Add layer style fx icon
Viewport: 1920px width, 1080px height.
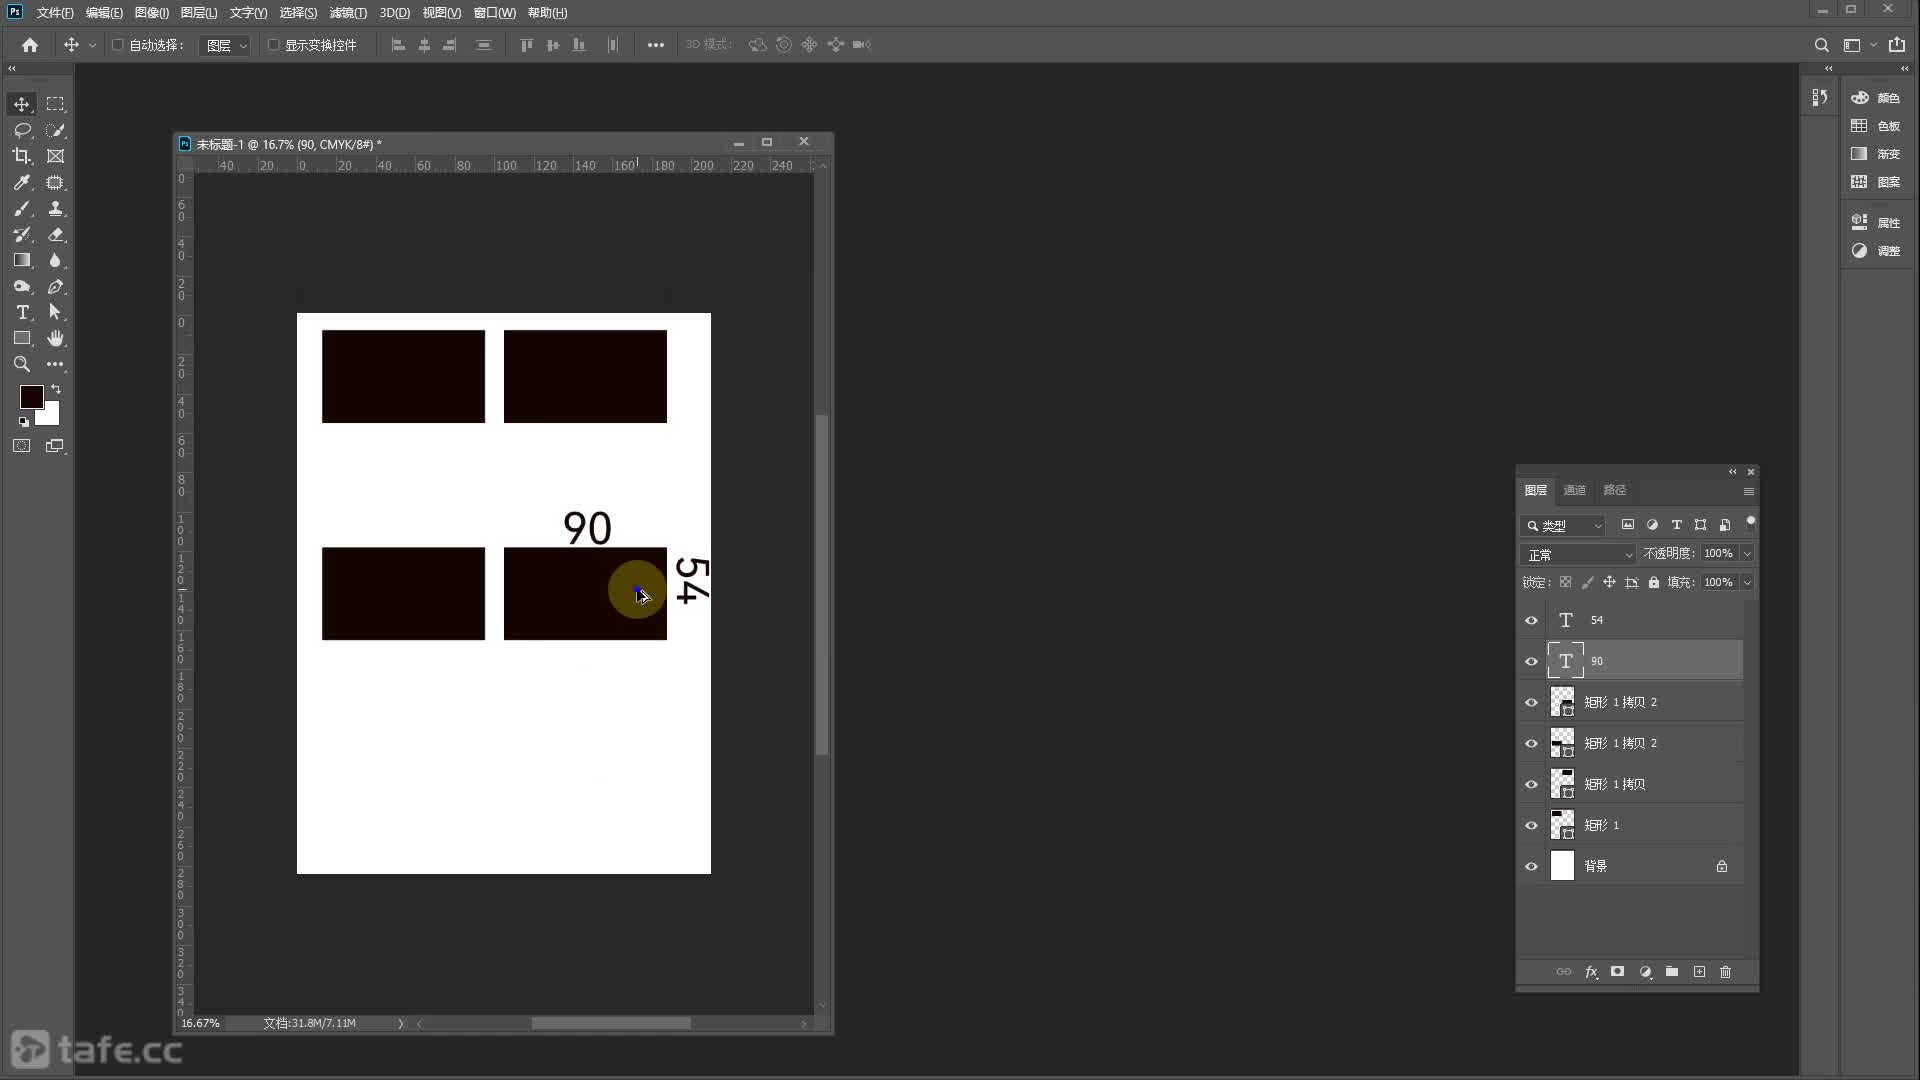(x=1591, y=972)
